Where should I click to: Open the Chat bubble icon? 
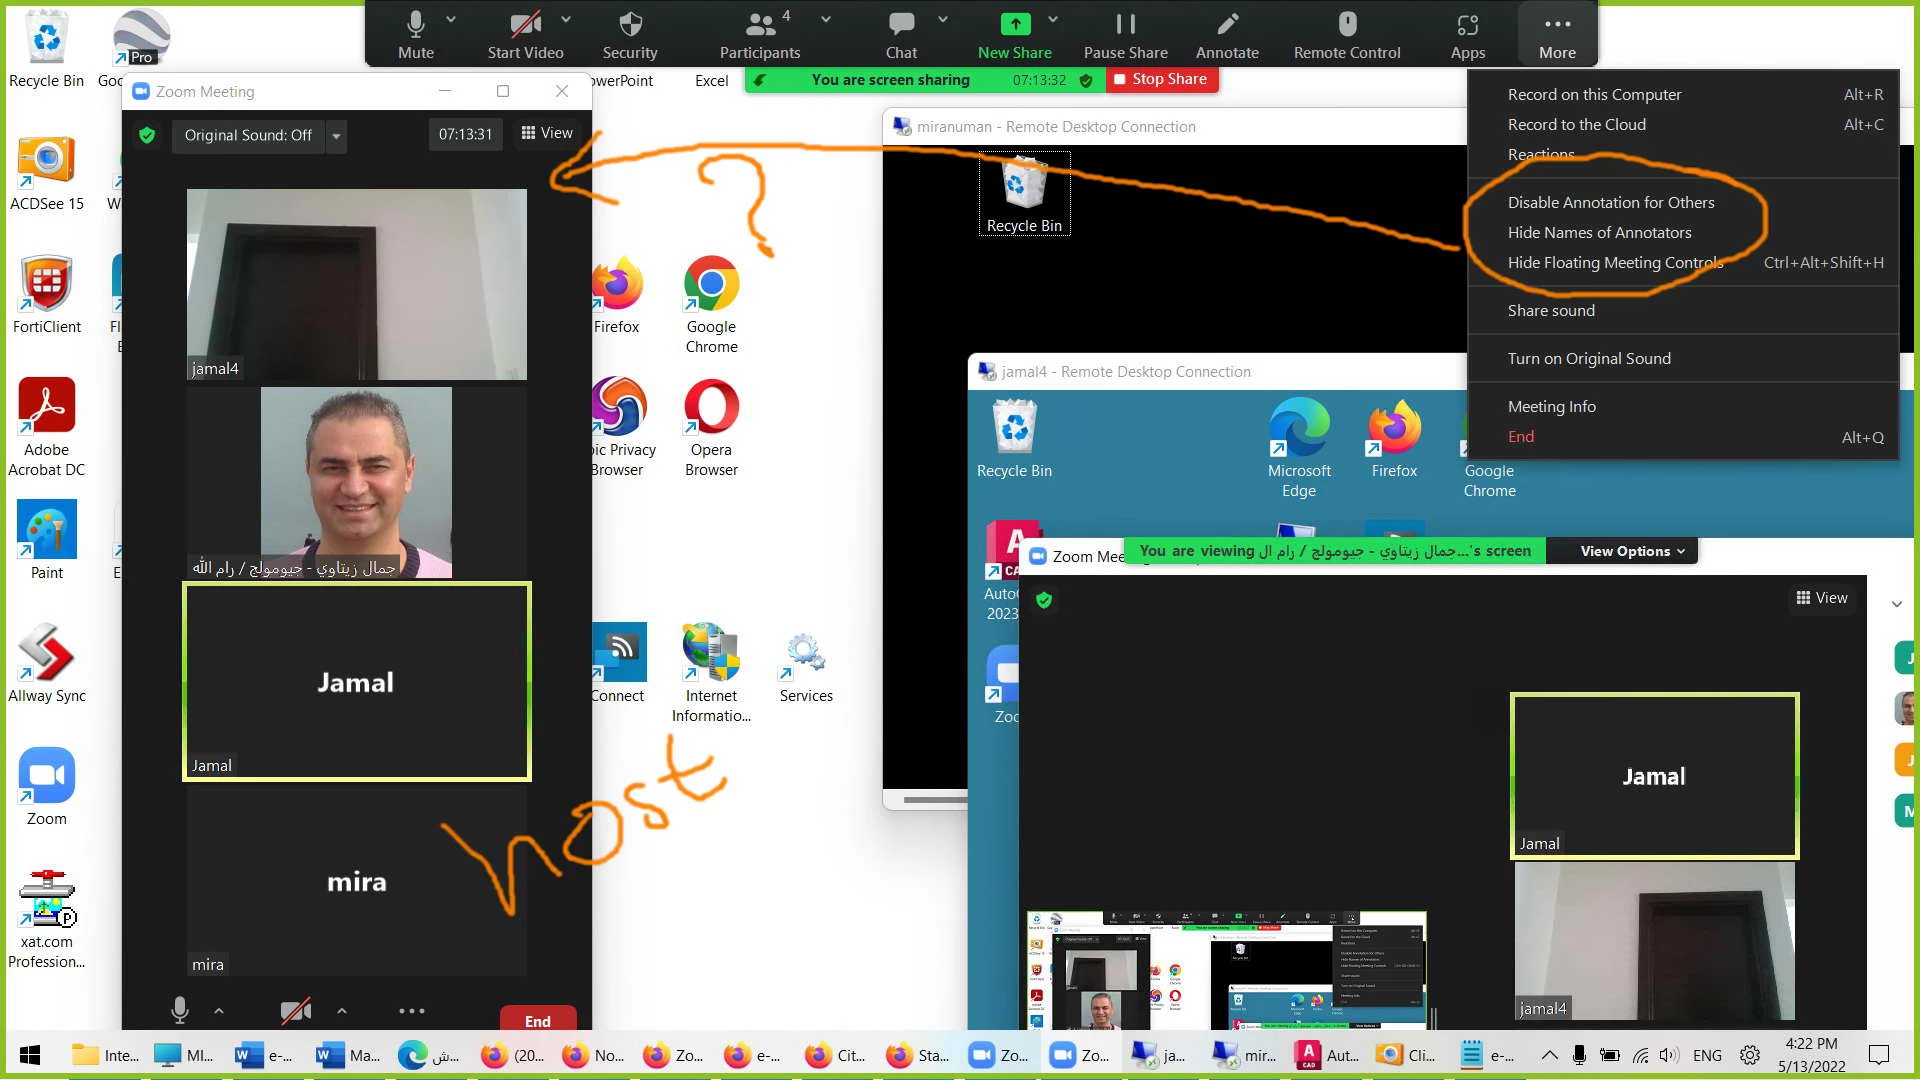tap(901, 24)
